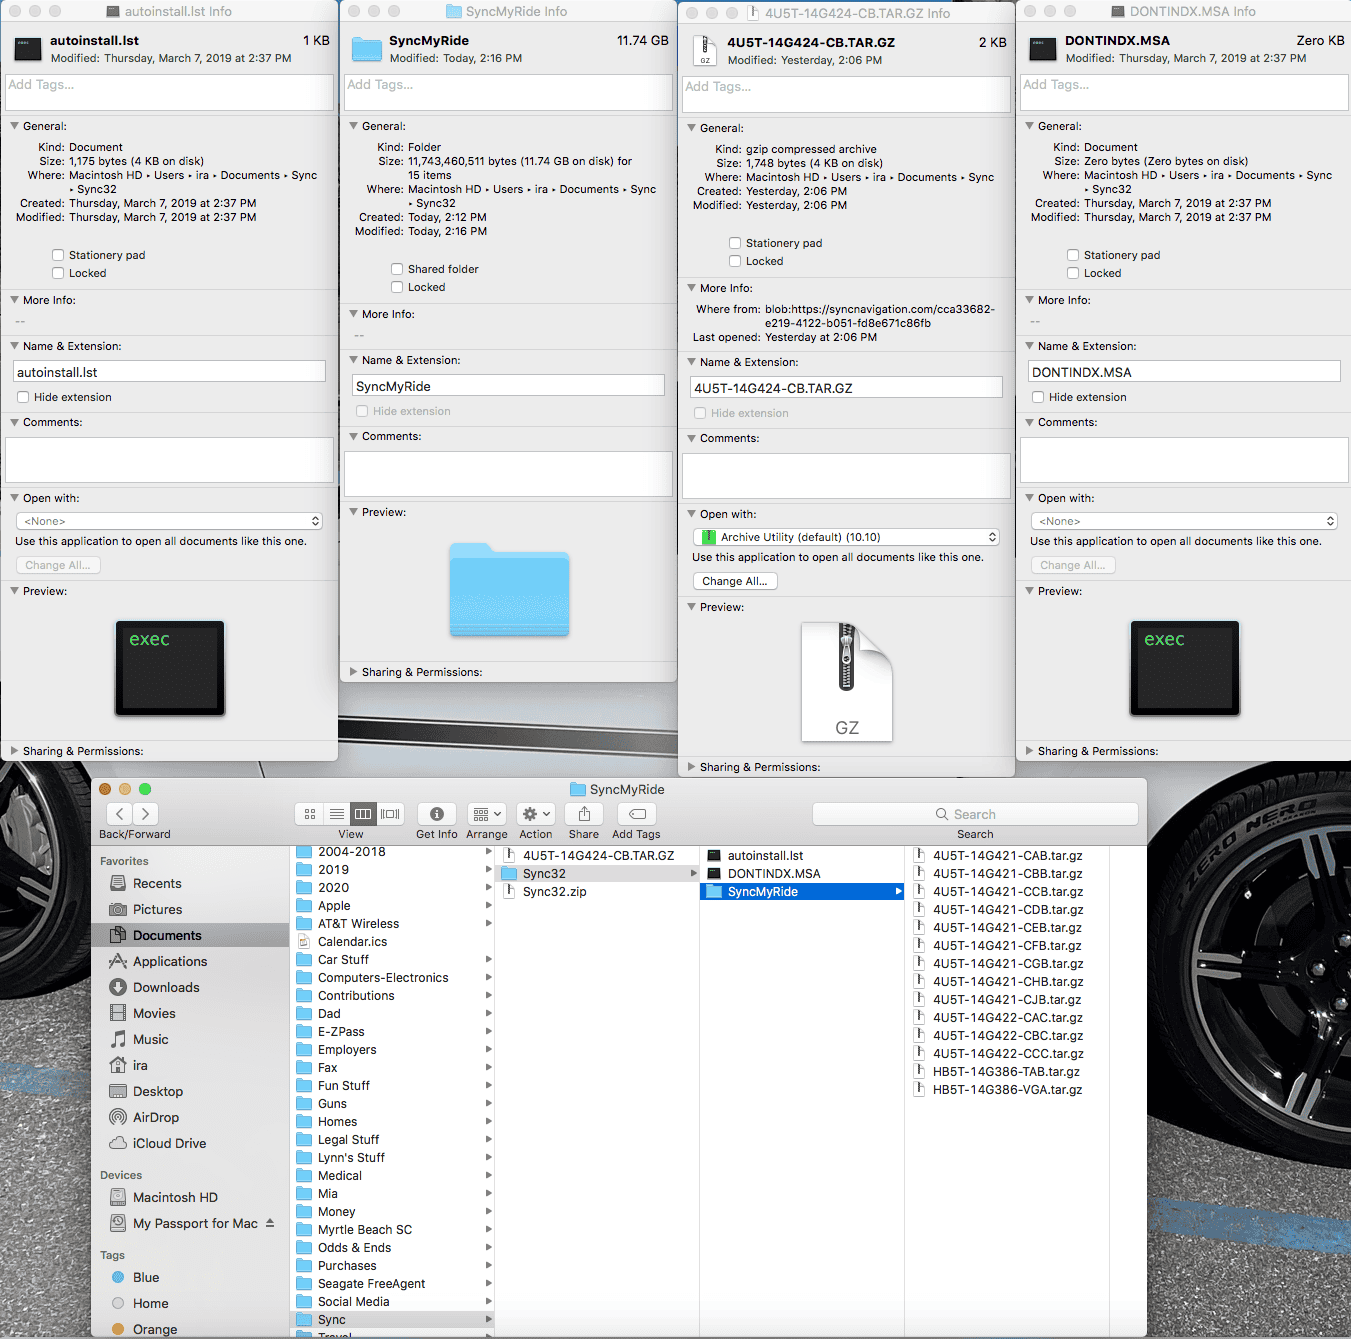This screenshot has height=1339, width=1351.
Task: Switch Finder to column view
Action: (363, 814)
